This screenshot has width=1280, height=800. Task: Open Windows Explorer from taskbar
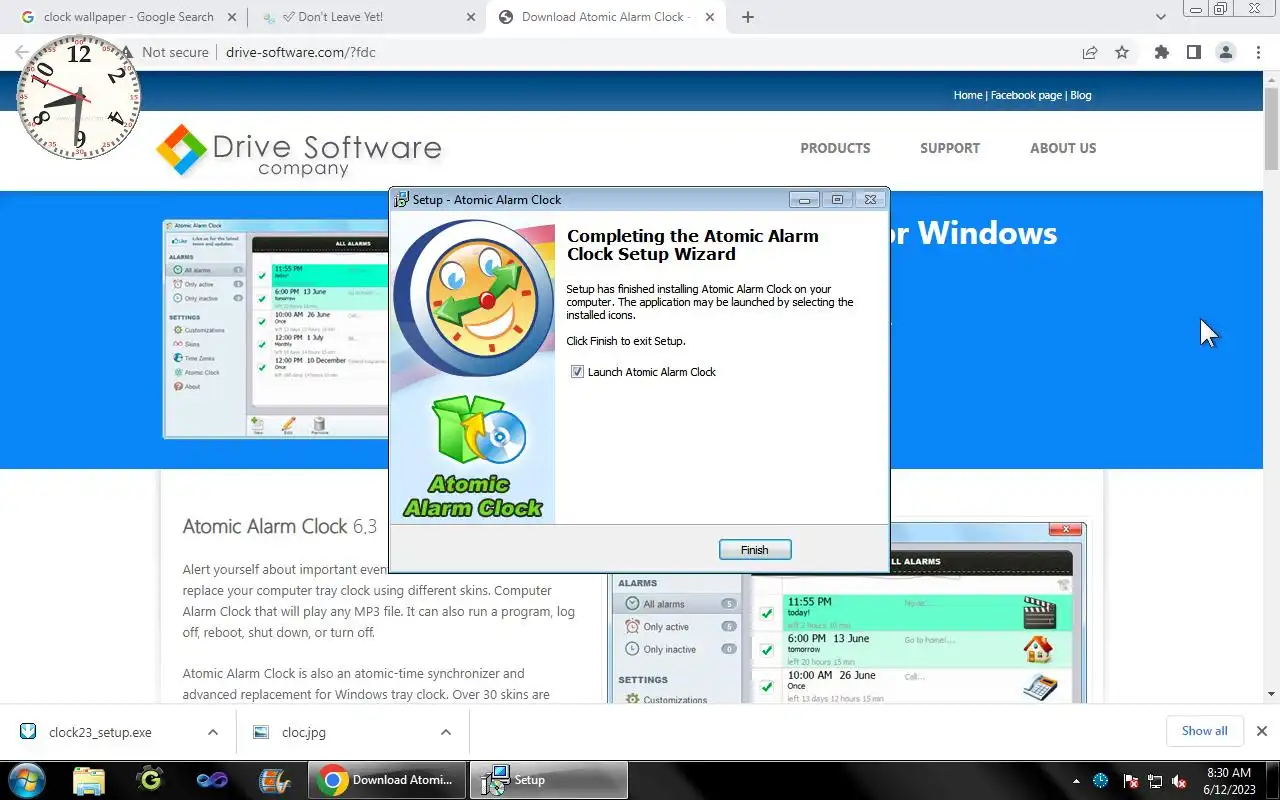(89, 780)
